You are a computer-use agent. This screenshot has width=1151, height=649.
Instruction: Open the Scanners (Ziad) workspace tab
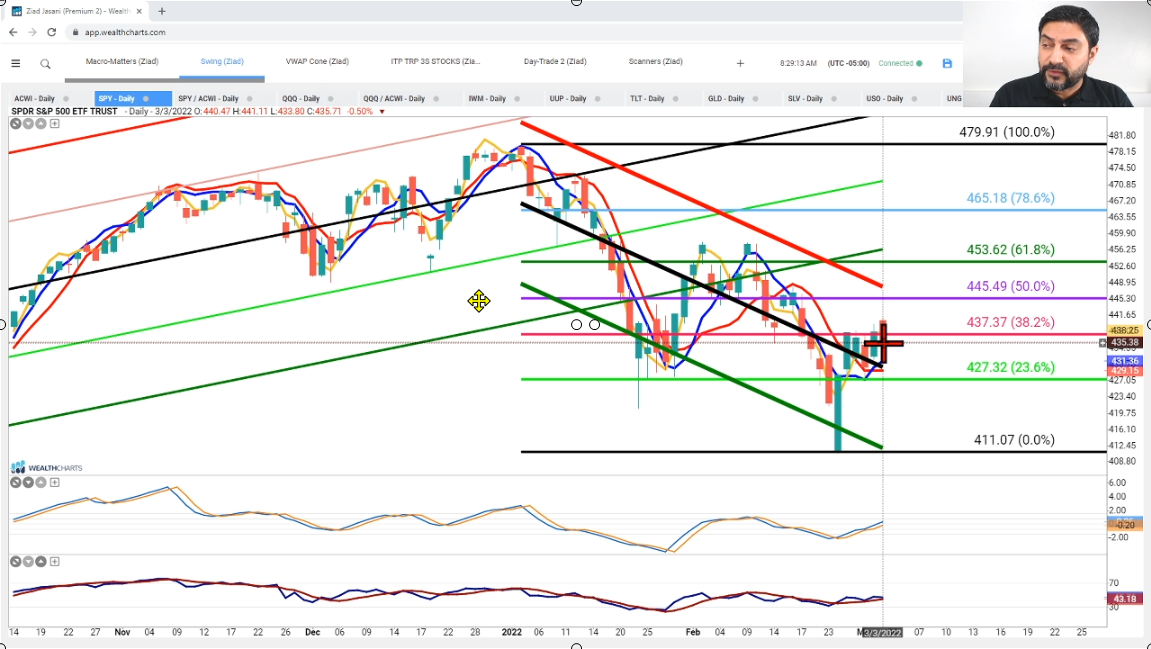pyautogui.click(x=656, y=62)
